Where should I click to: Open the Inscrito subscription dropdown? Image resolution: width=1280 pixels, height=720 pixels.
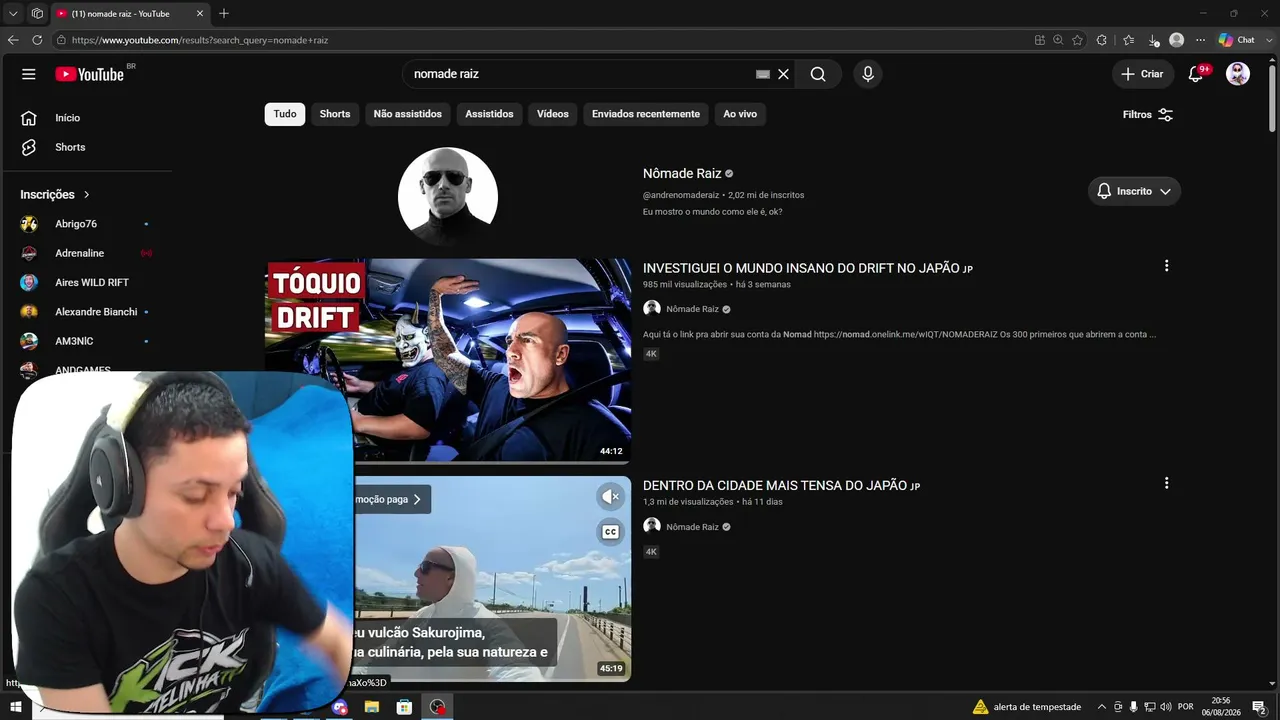1134,191
